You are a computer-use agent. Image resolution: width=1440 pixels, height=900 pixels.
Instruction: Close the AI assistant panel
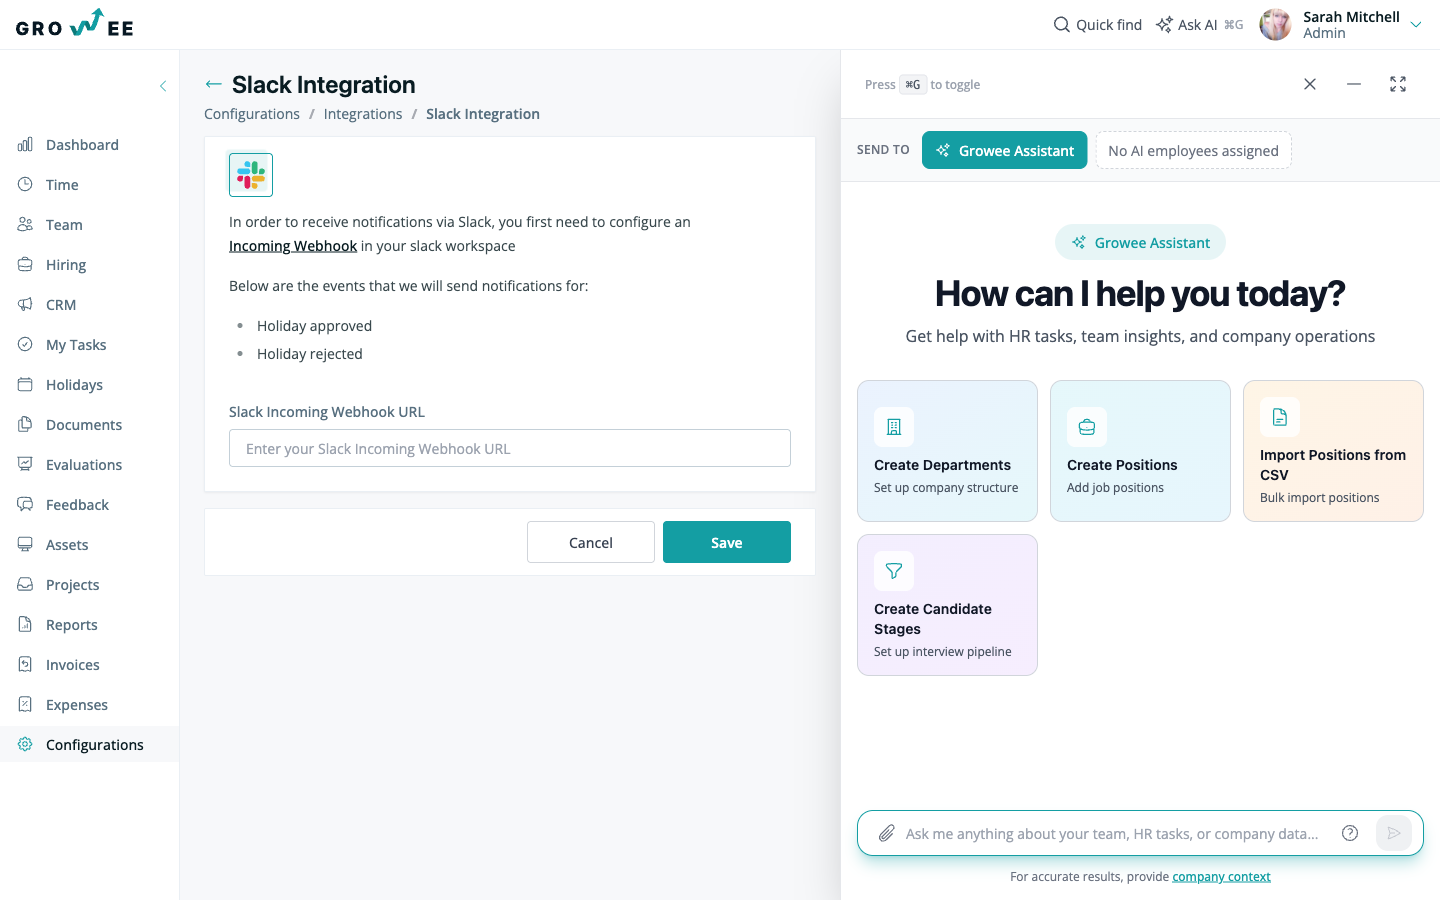click(1310, 84)
